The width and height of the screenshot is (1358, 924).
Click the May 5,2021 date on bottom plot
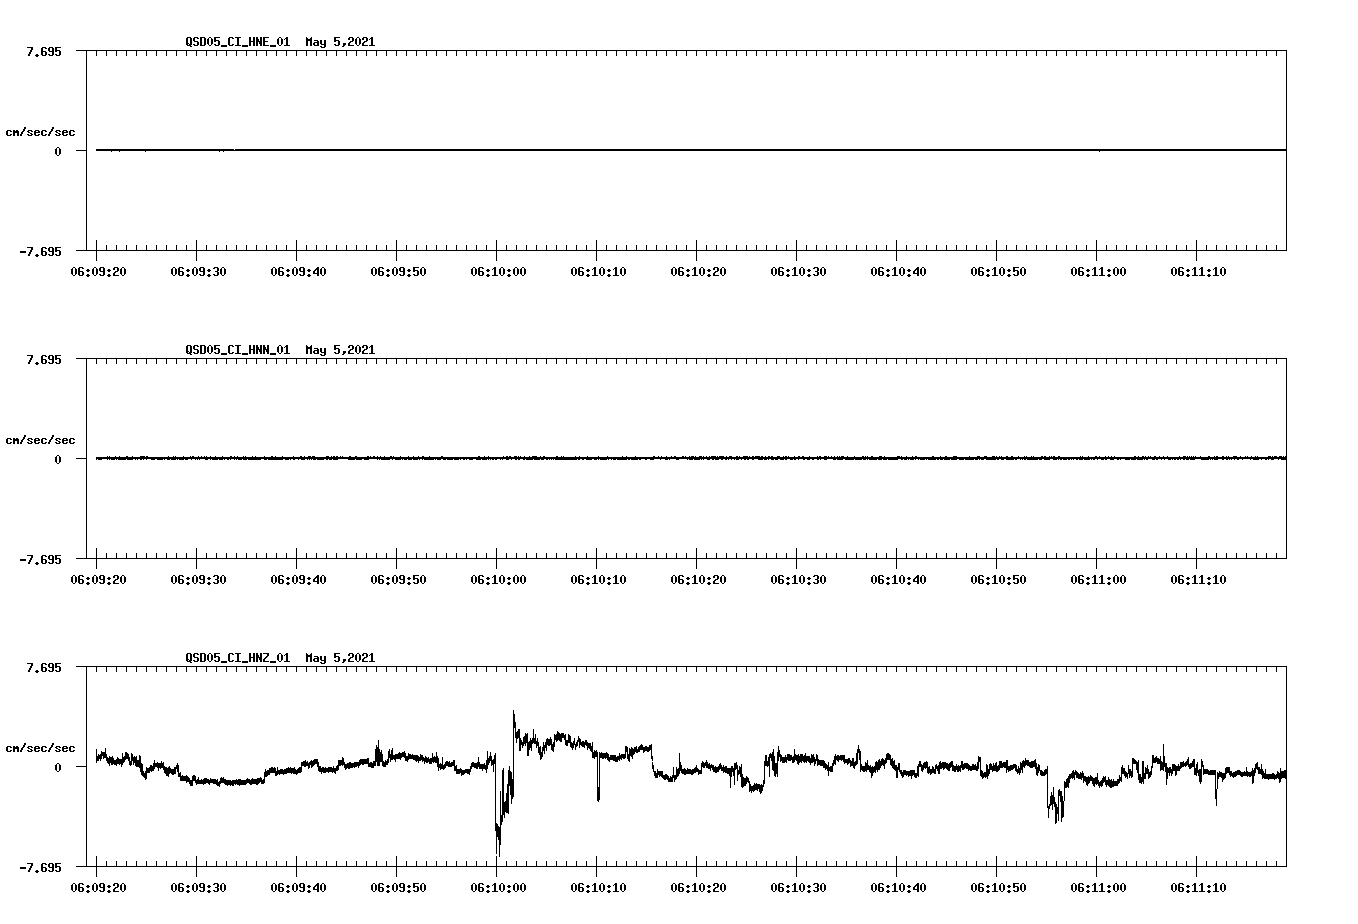340,658
